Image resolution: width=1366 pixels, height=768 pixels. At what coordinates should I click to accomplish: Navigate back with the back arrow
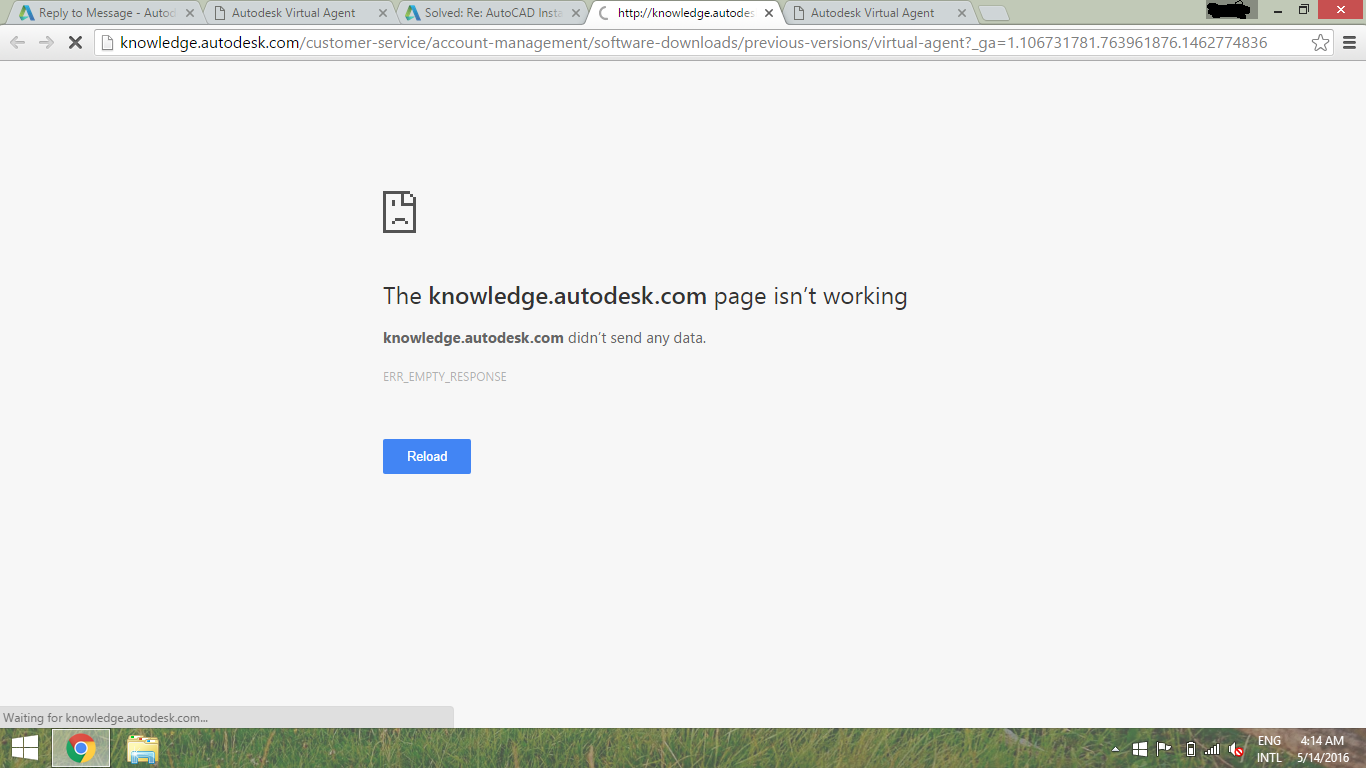(x=17, y=45)
